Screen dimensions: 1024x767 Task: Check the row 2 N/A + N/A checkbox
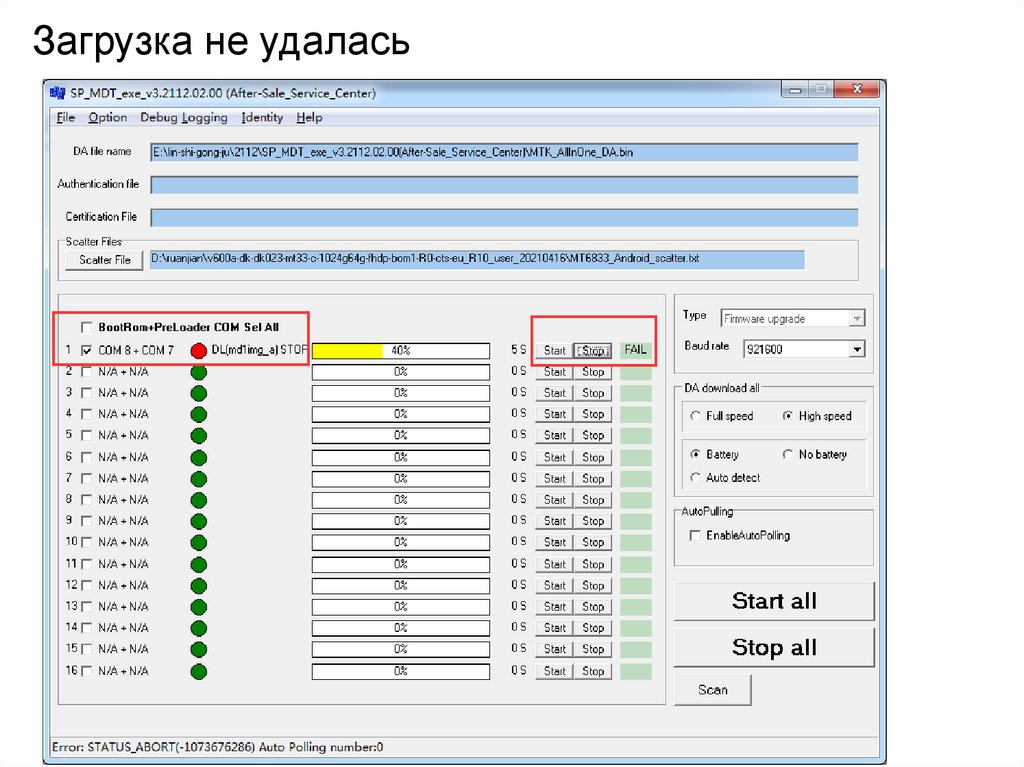[x=86, y=372]
